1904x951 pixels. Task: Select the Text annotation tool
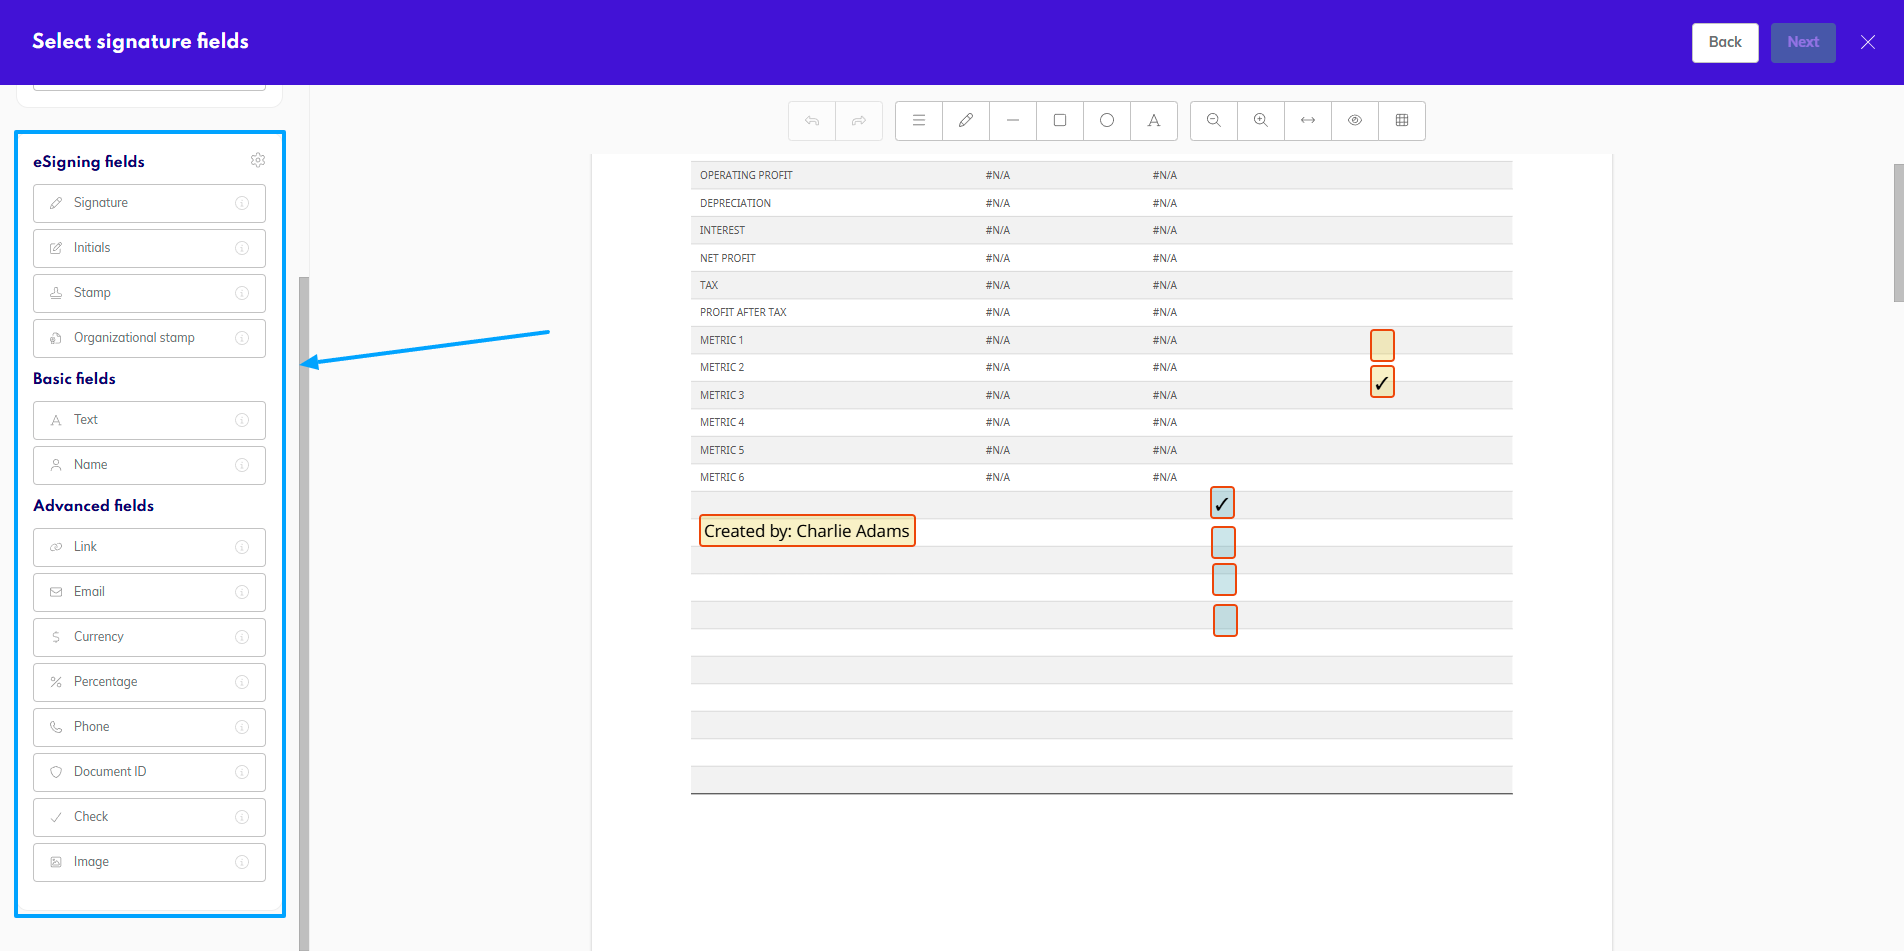pyautogui.click(x=1154, y=120)
